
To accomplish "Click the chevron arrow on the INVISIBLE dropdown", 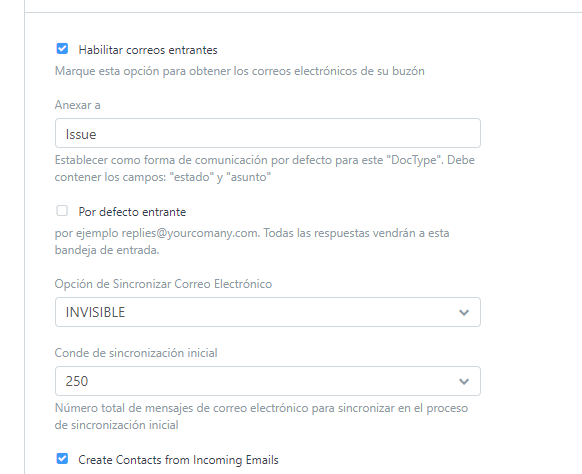I will [464, 313].
